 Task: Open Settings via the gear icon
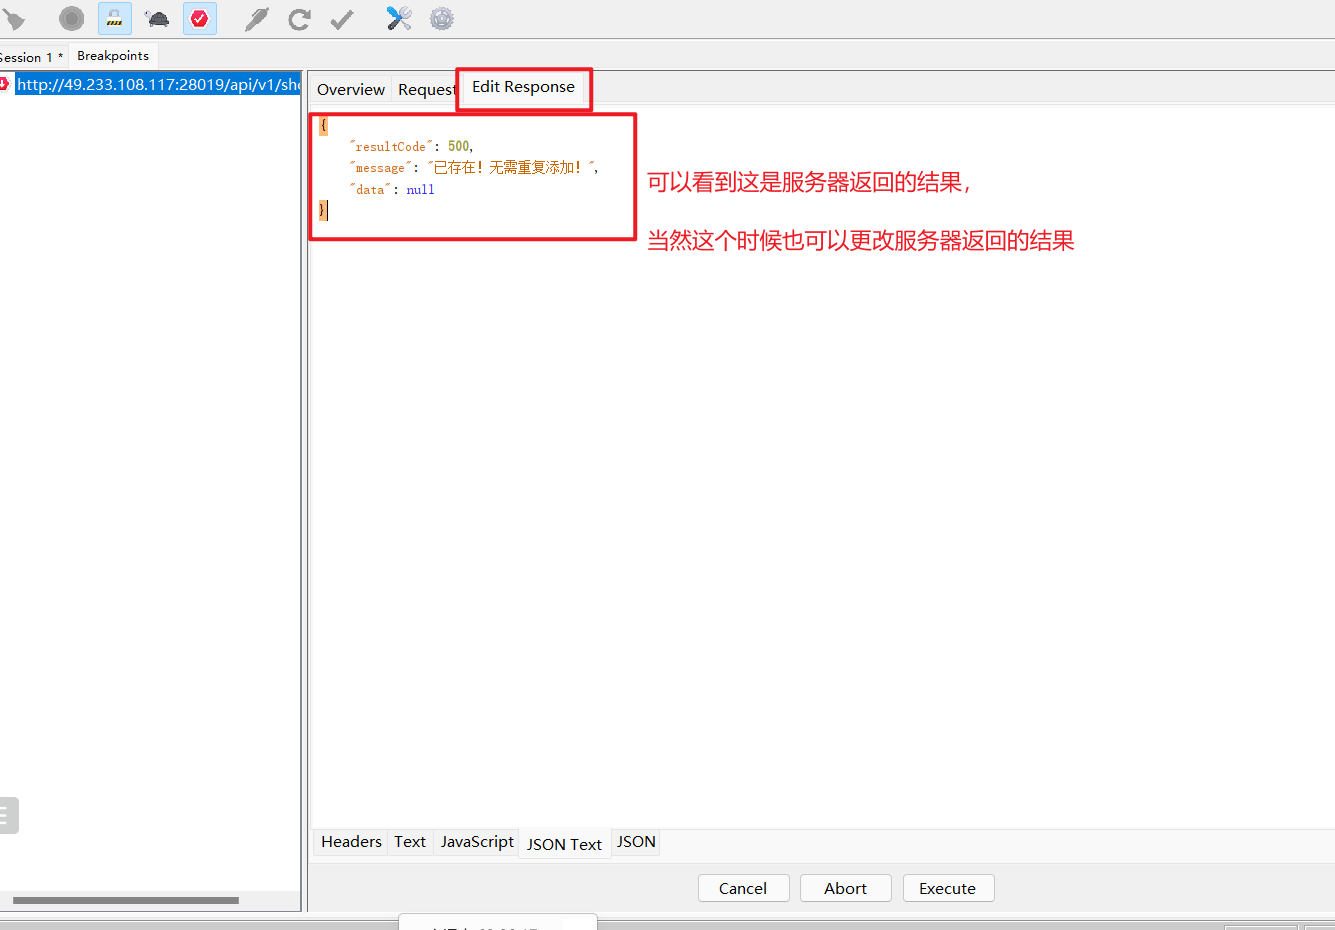[x=442, y=18]
